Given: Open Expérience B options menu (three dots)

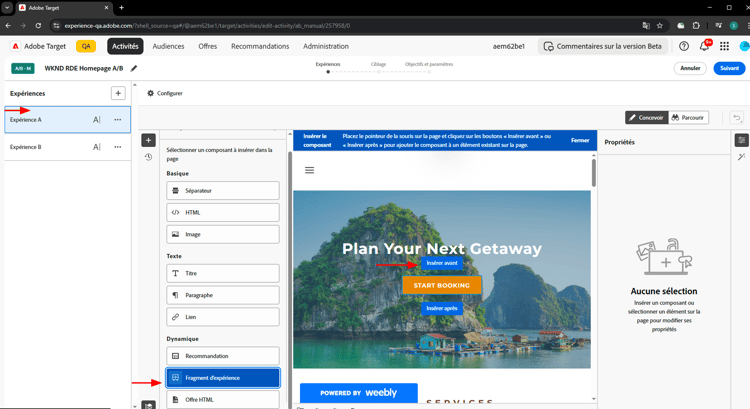Looking at the screenshot, I should (x=118, y=147).
